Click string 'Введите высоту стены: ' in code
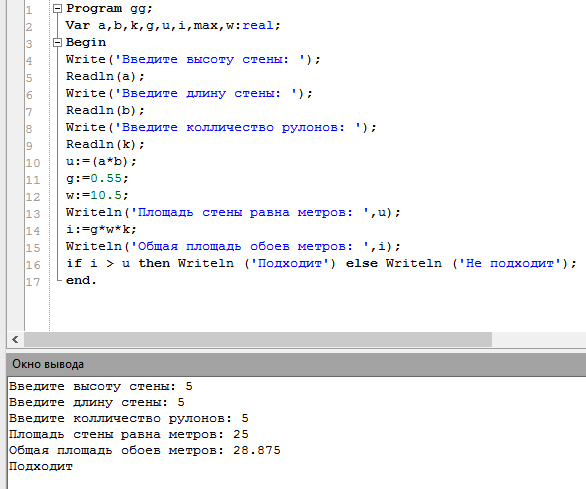The width and height of the screenshot is (586, 489). coord(211,59)
